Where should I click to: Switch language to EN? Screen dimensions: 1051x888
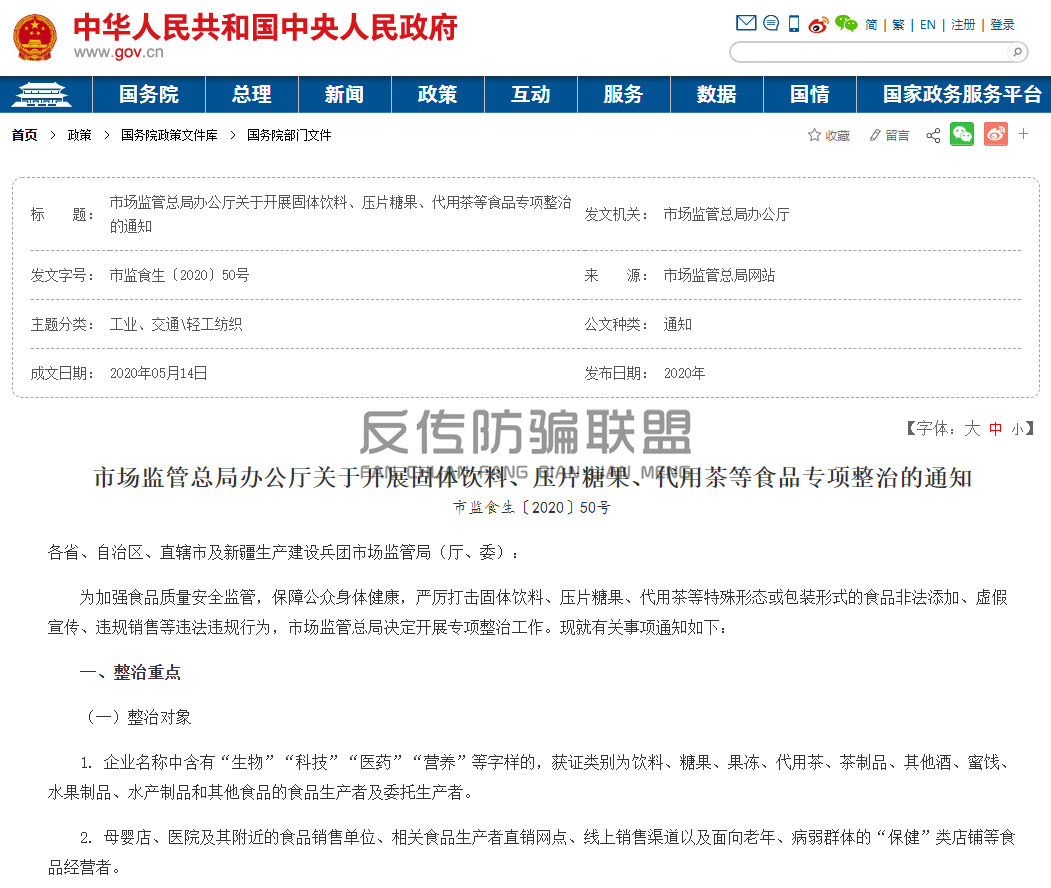(x=928, y=25)
